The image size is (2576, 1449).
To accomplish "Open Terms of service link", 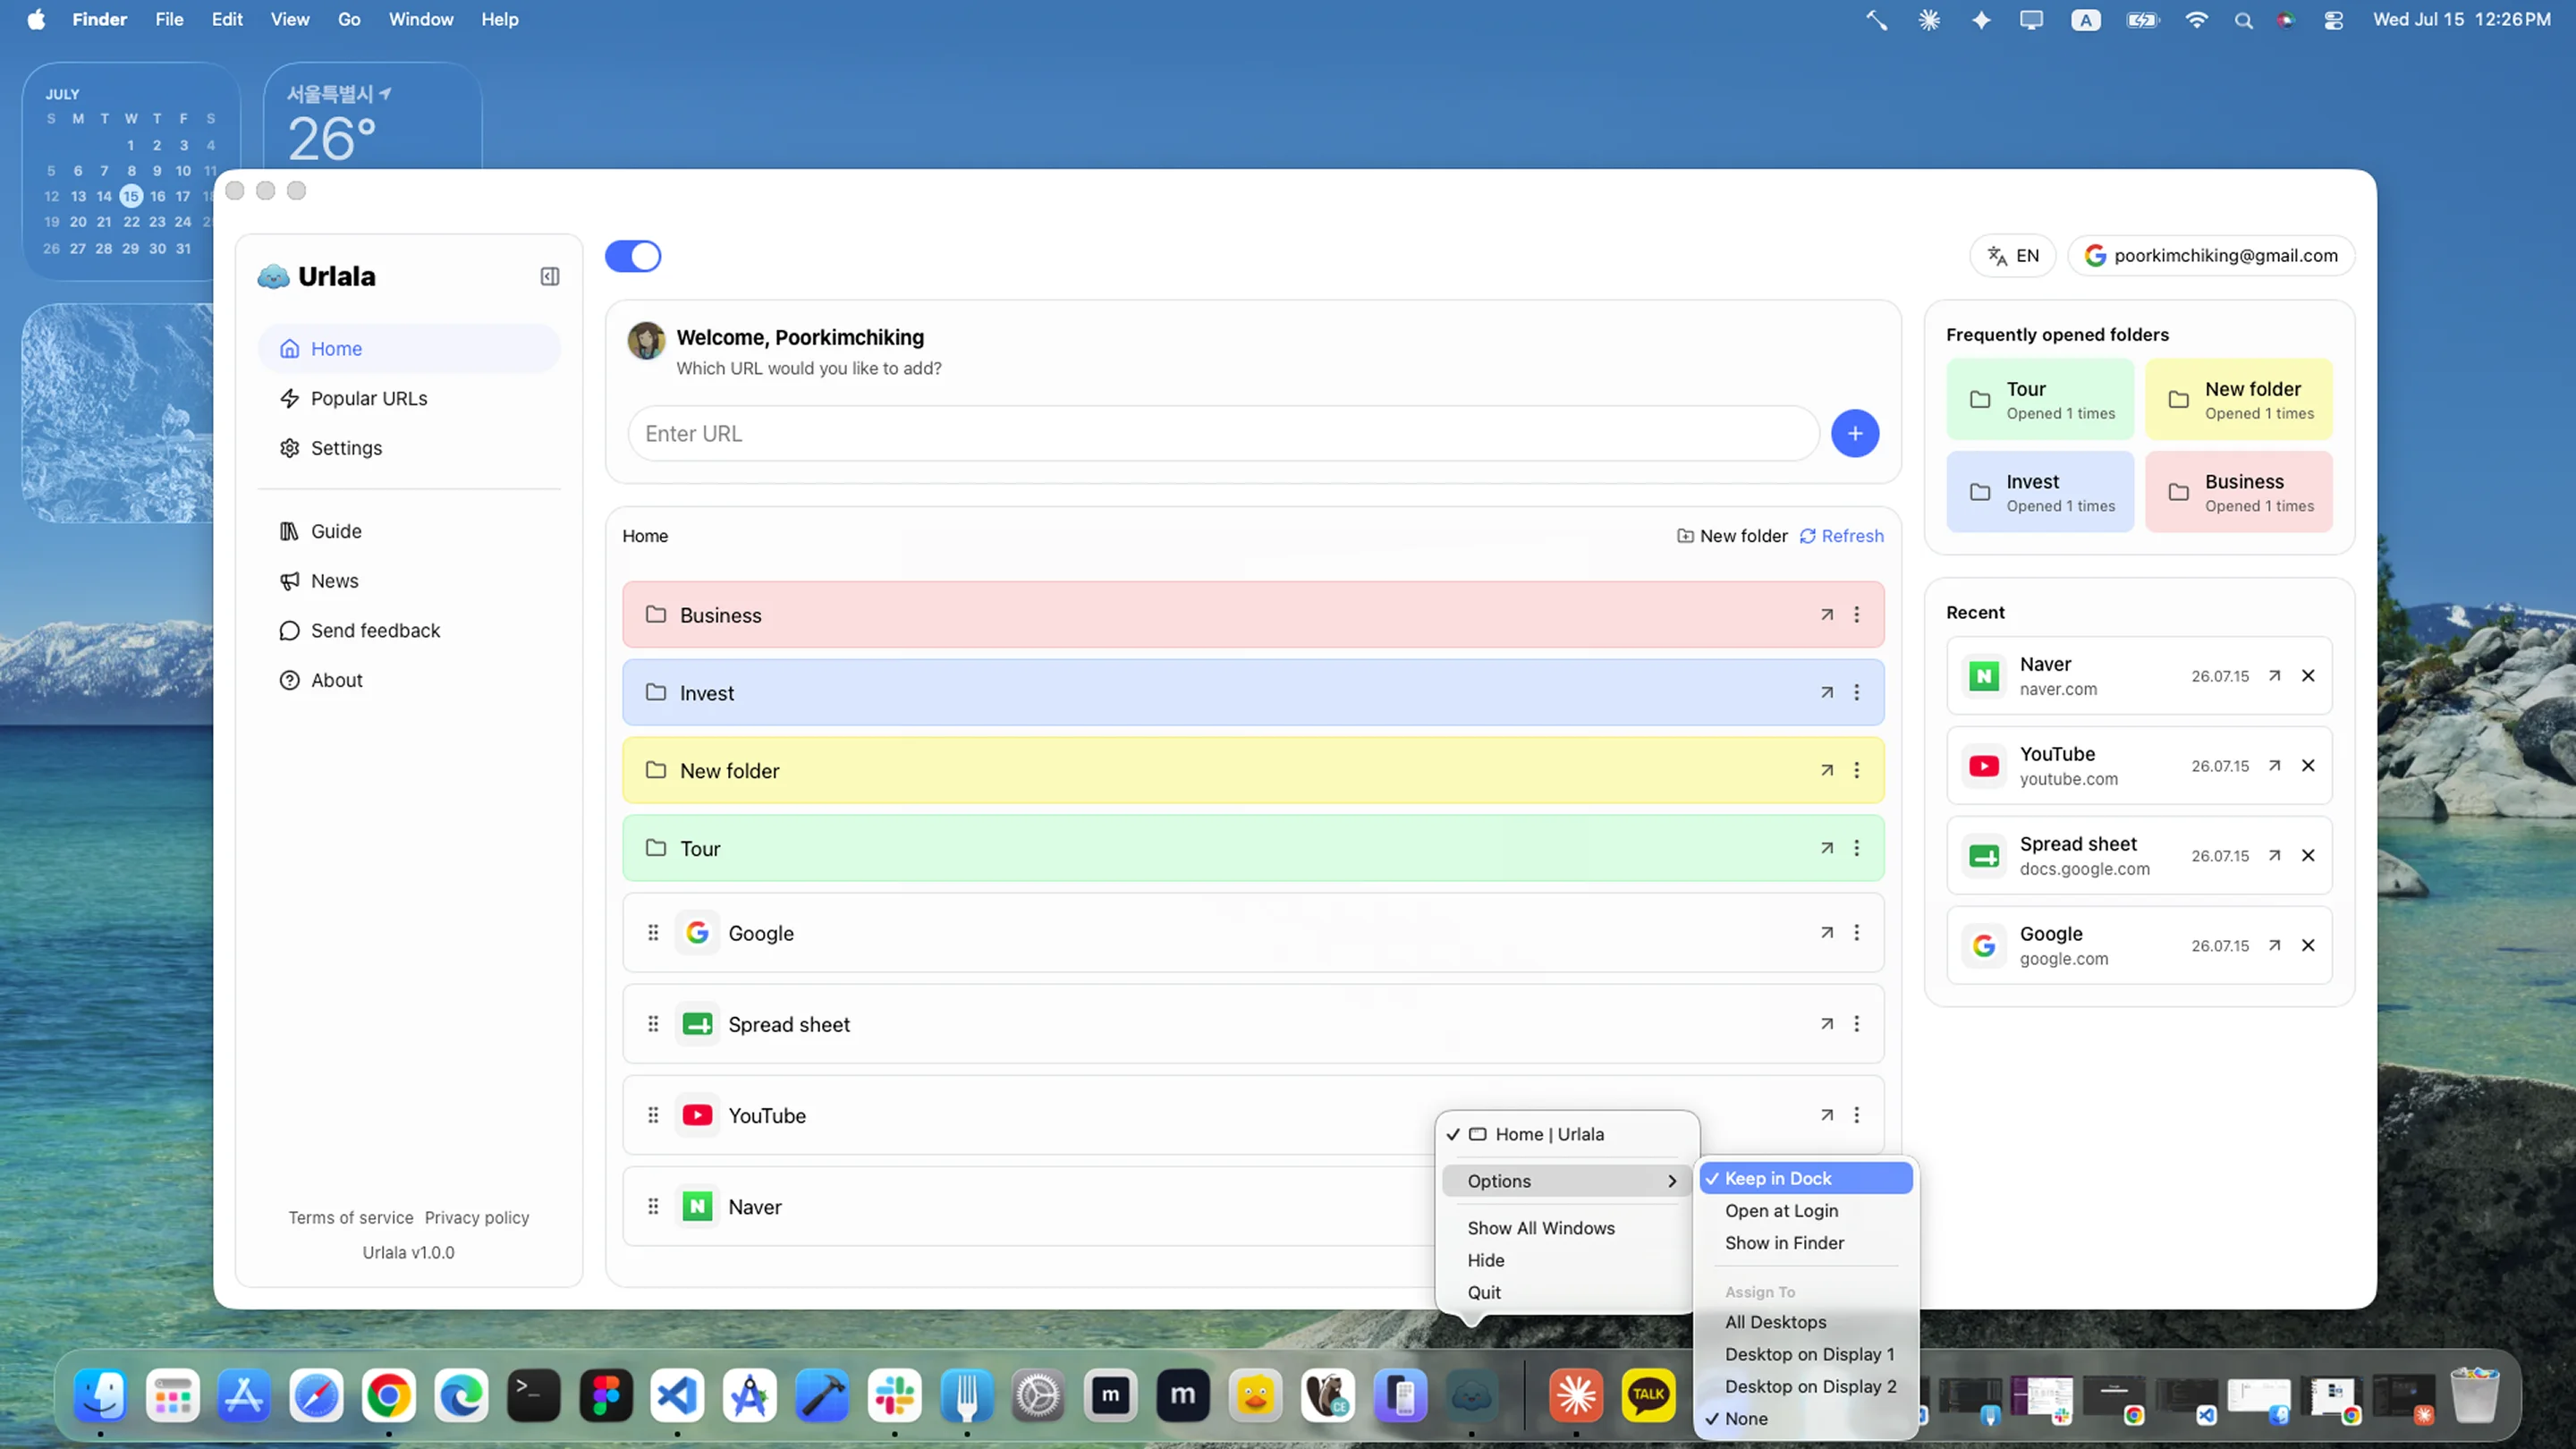I will (x=351, y=1218).
